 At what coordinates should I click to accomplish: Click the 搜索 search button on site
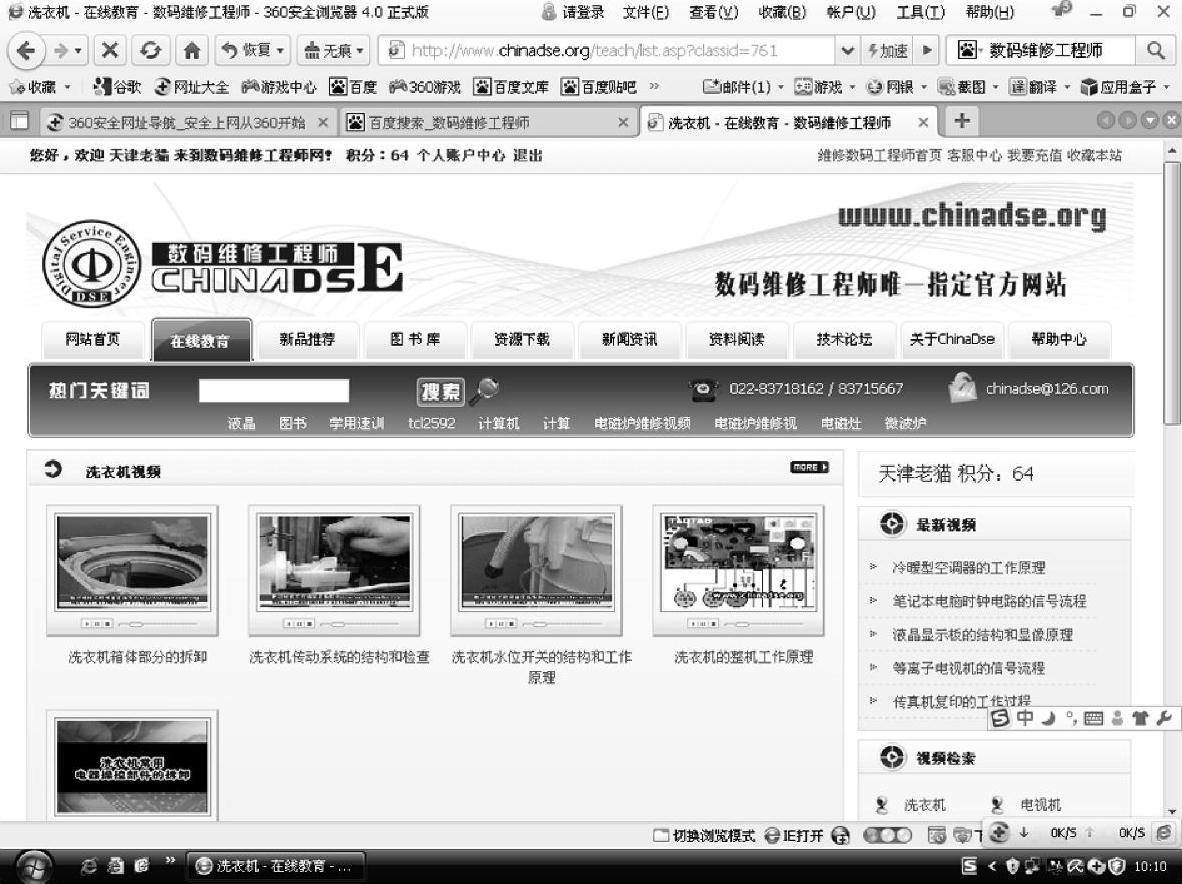pyautogui.click(x=440, y=391)
